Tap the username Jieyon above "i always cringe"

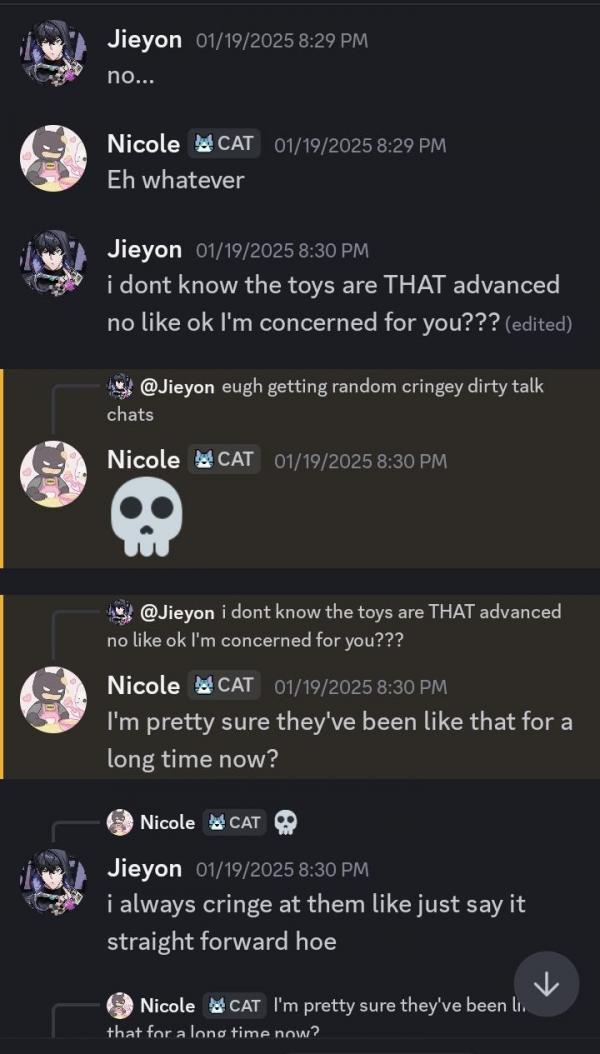[x=144, y=868]
